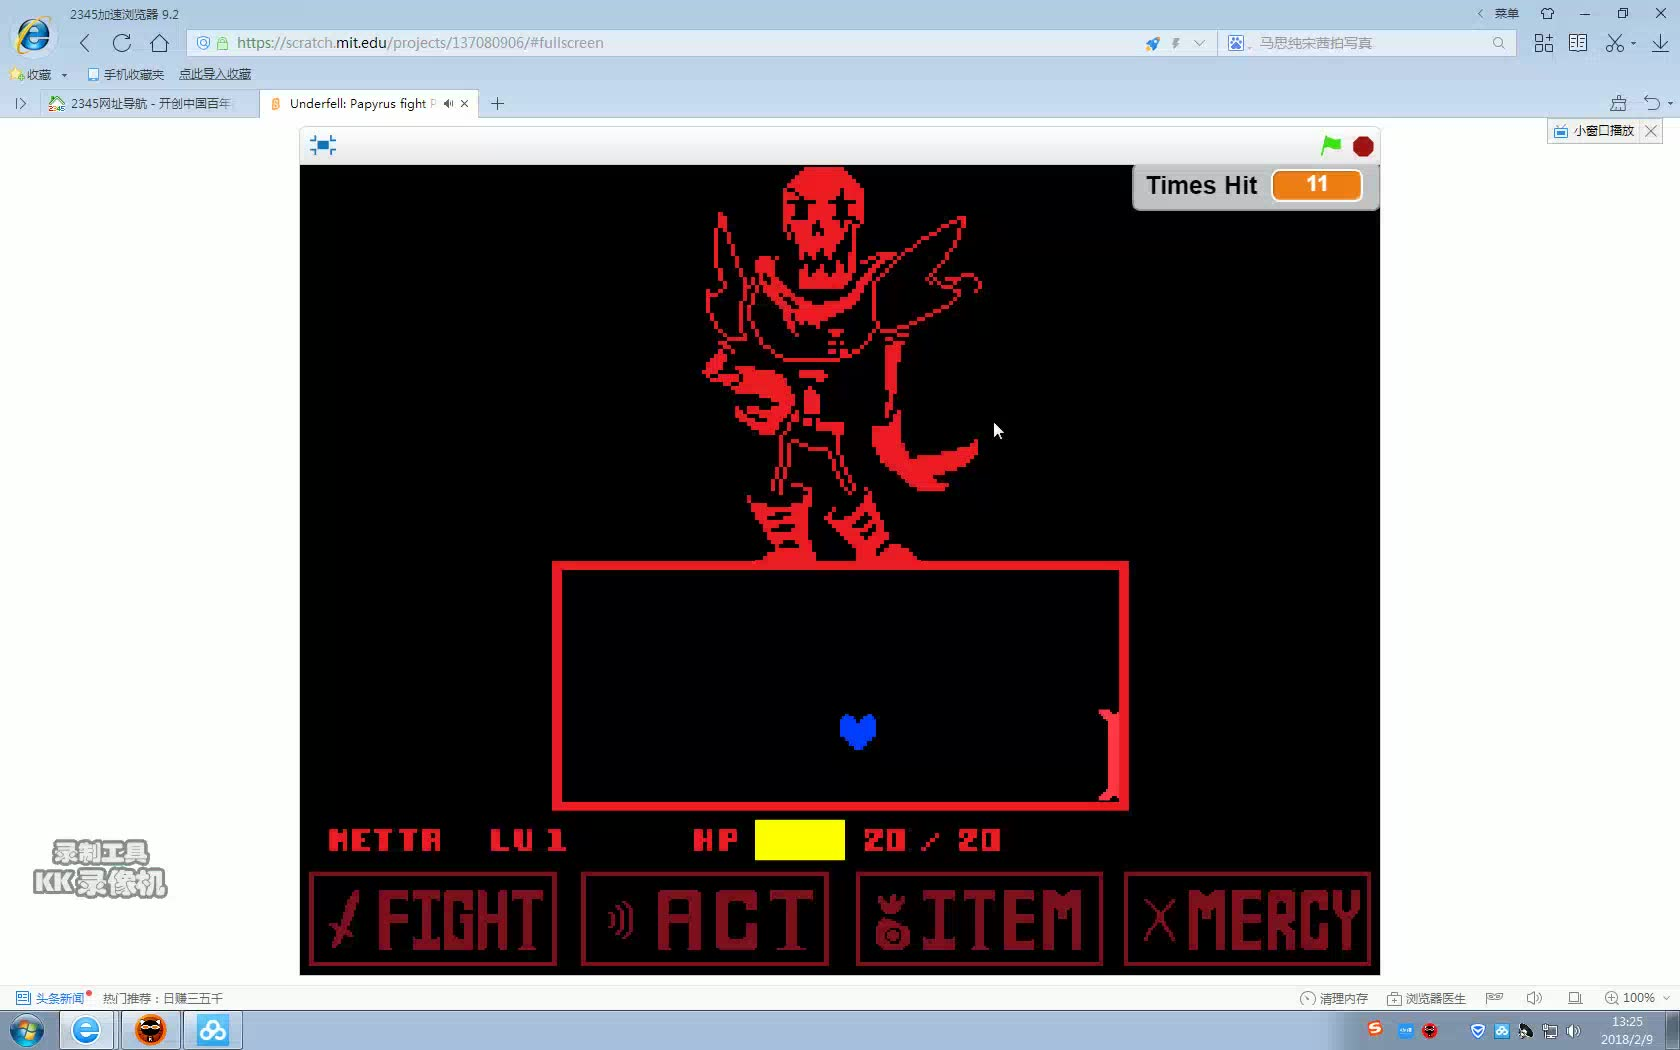Click the broom clean-traces icon
The height and width of the screenshot is (1050, 1680).
click(1618, 103)
